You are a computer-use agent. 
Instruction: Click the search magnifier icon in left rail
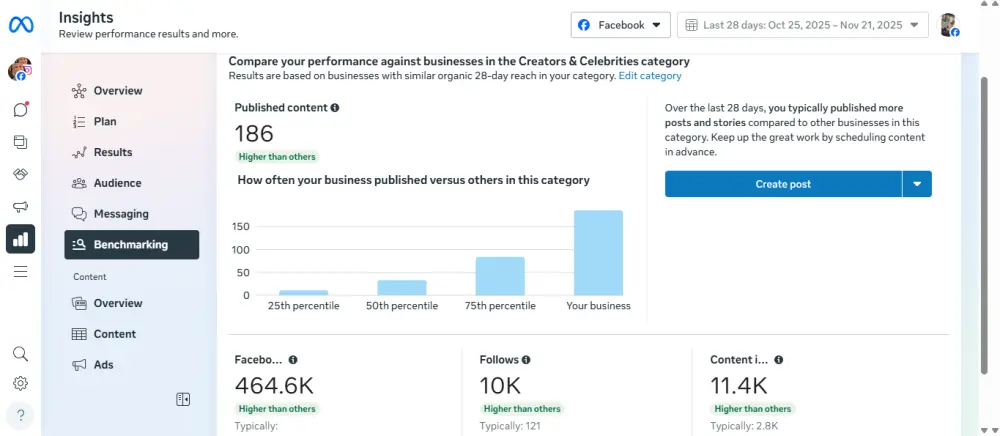(x=20, y=354)
